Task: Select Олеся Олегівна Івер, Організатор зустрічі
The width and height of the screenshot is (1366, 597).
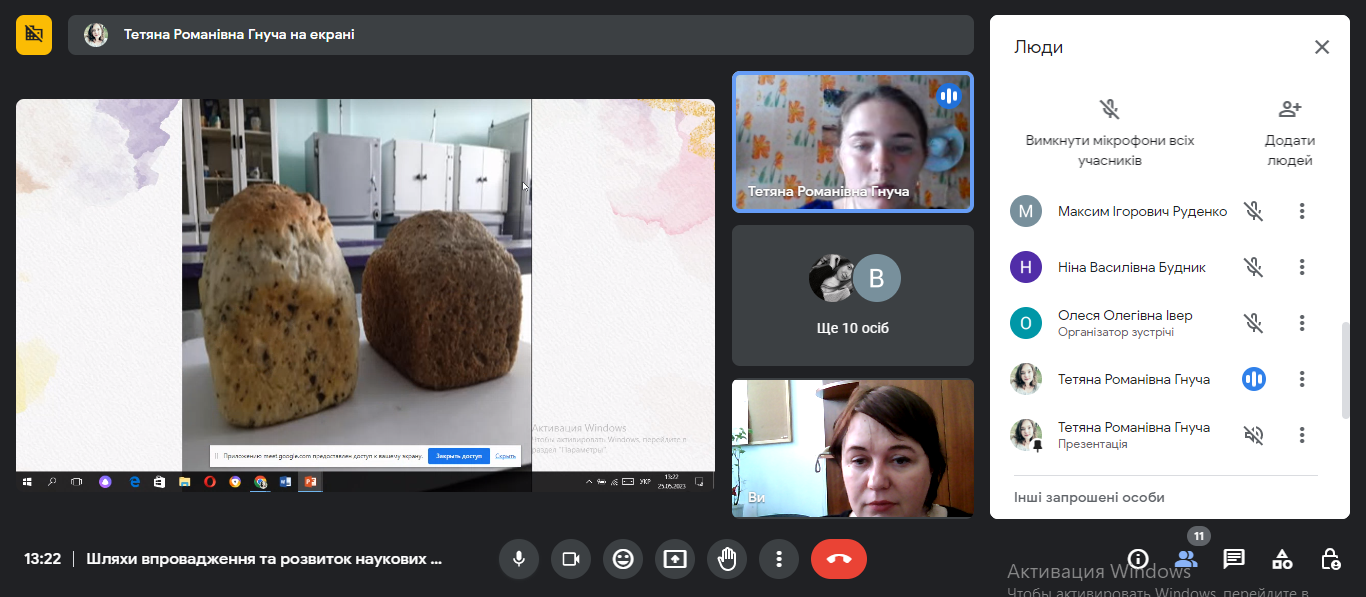Action: click(x=1125, y=323)
